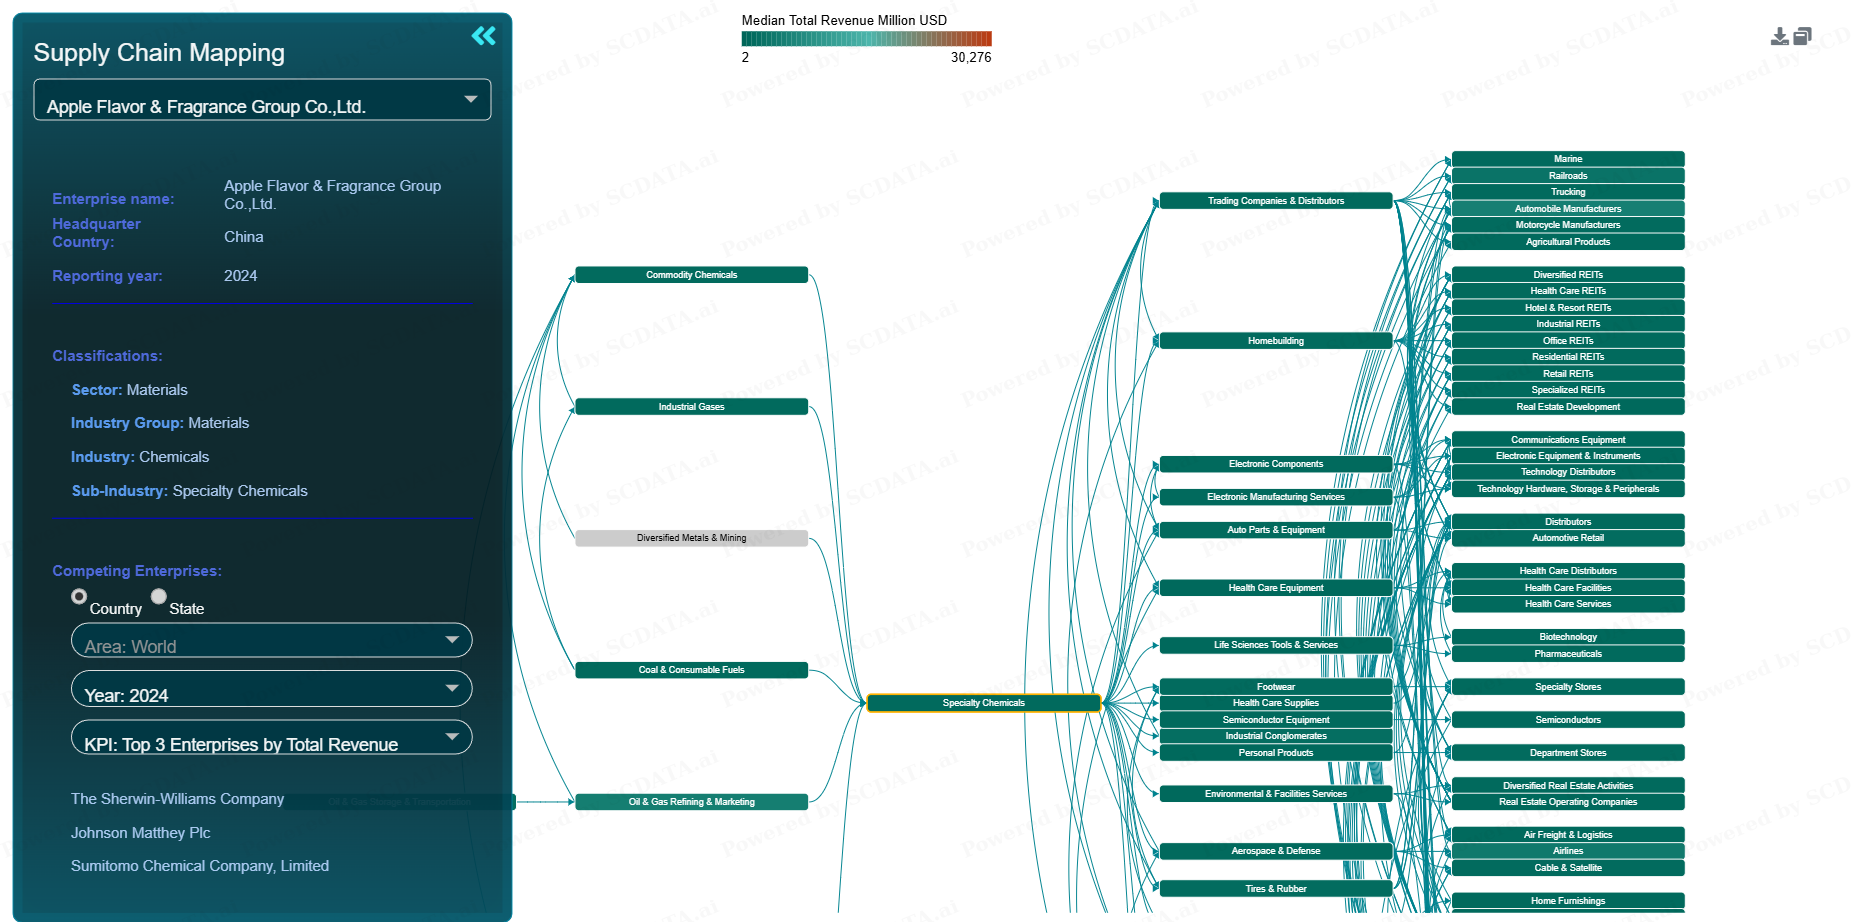Viewport: 1851px width, 922px height.
Task: Open the KPI Top 3 Enterprises dropdown
Action: [271, 739]
